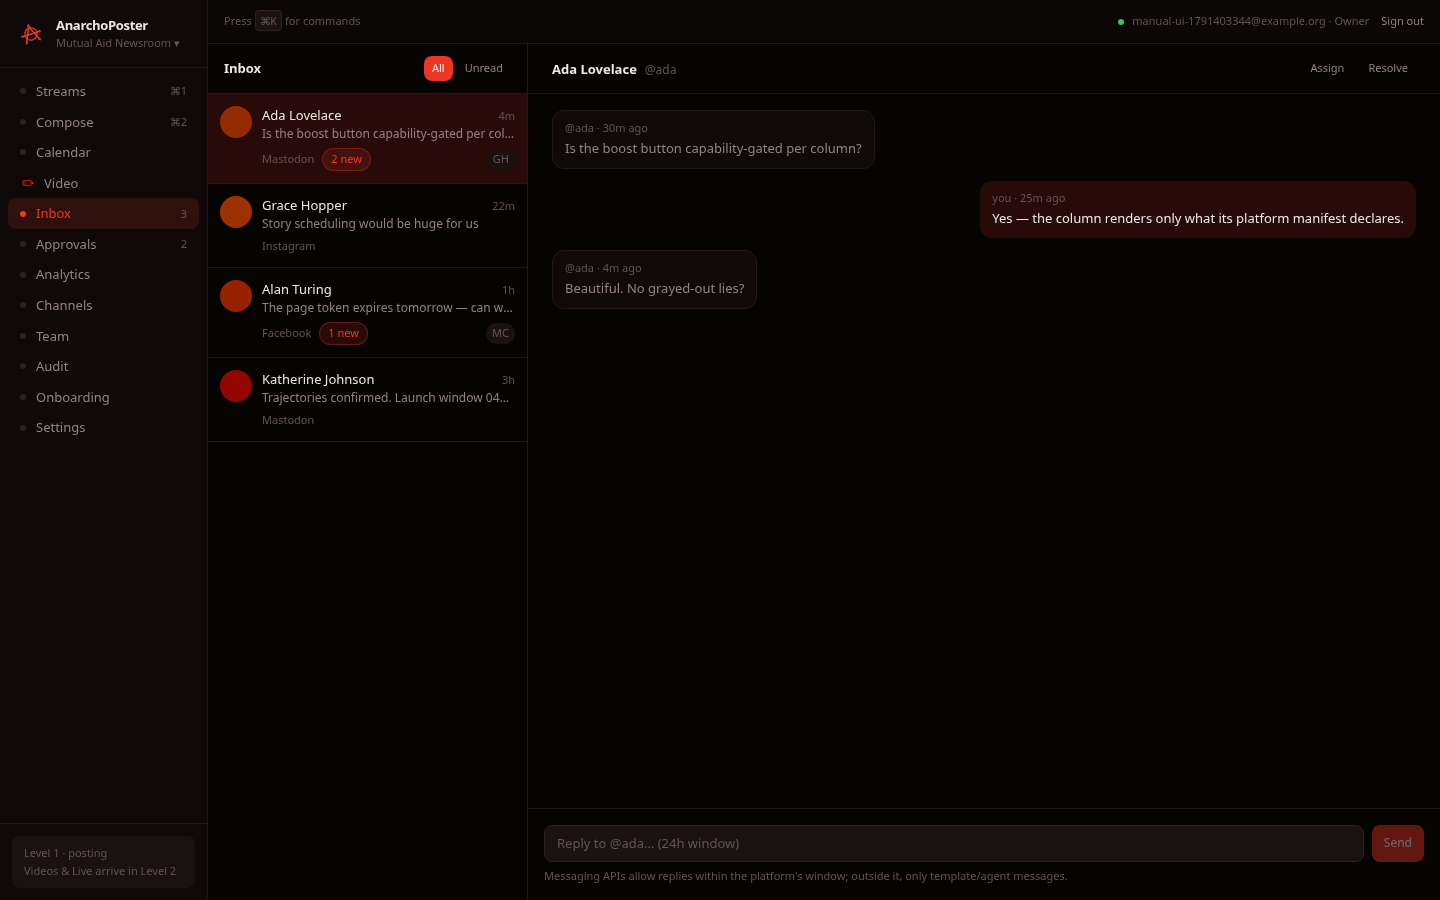
Task: Send the reply message
Action: point(1398,843)
